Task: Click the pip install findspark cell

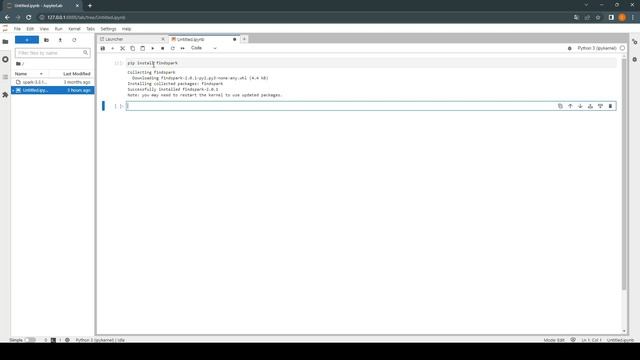Action: point(371,63)
